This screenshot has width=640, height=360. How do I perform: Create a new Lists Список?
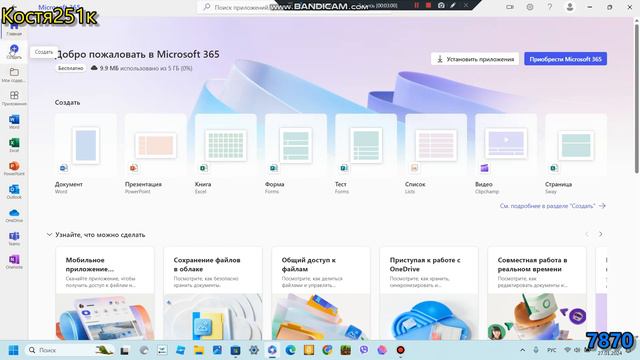pos(436,154)
